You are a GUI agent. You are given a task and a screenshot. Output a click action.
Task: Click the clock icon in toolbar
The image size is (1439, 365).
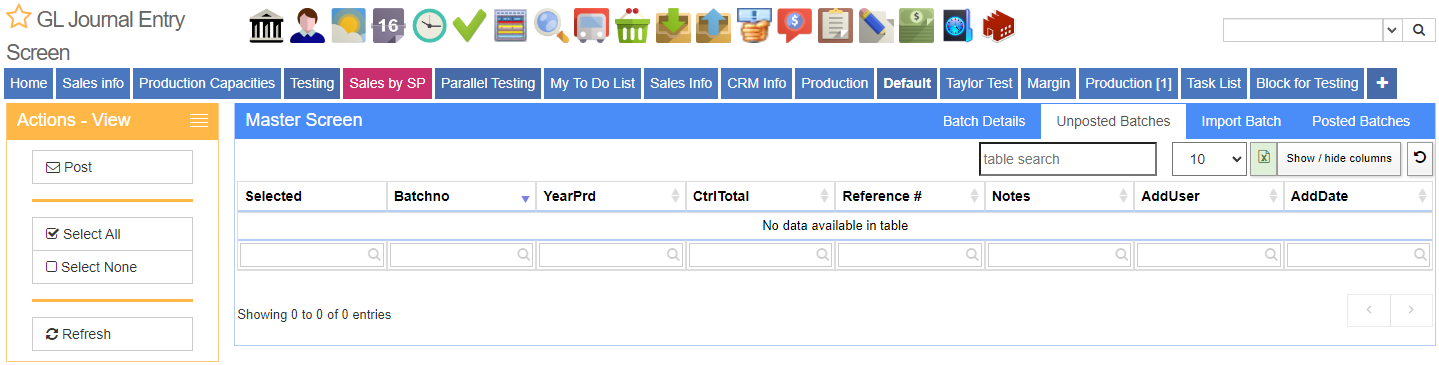(428, 26)
